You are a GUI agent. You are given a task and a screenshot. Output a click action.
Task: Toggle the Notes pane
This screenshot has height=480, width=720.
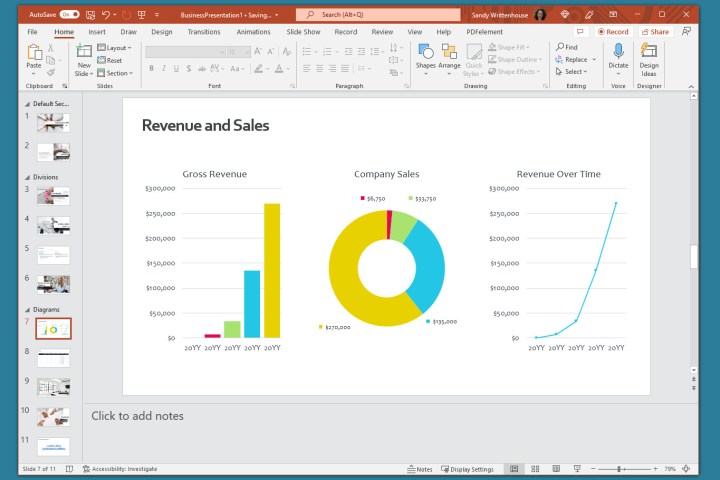point(420,468)
